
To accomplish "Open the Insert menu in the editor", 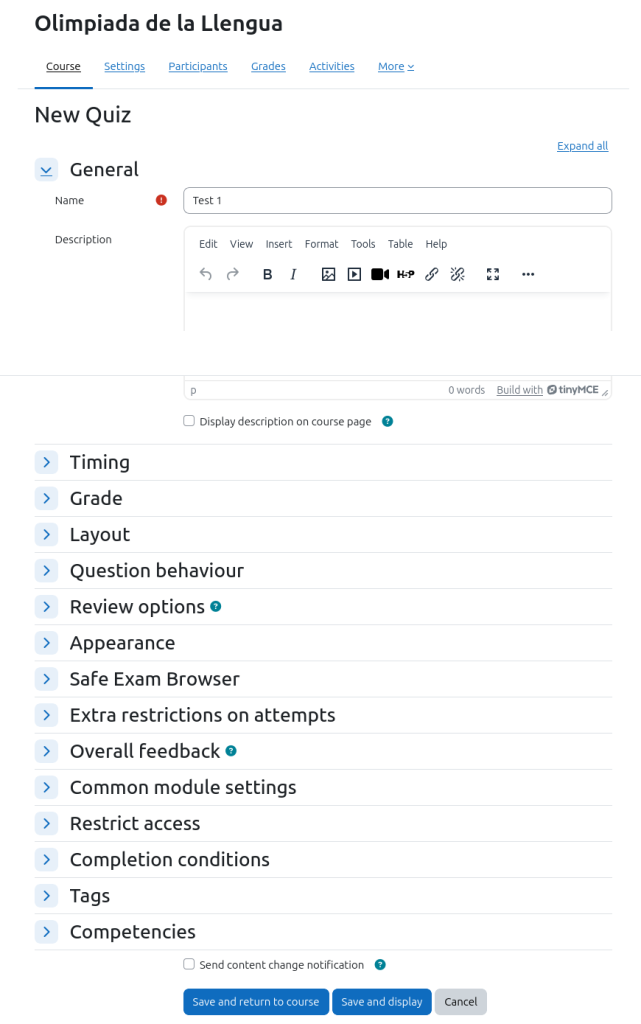I will click(x=279, y=244).
